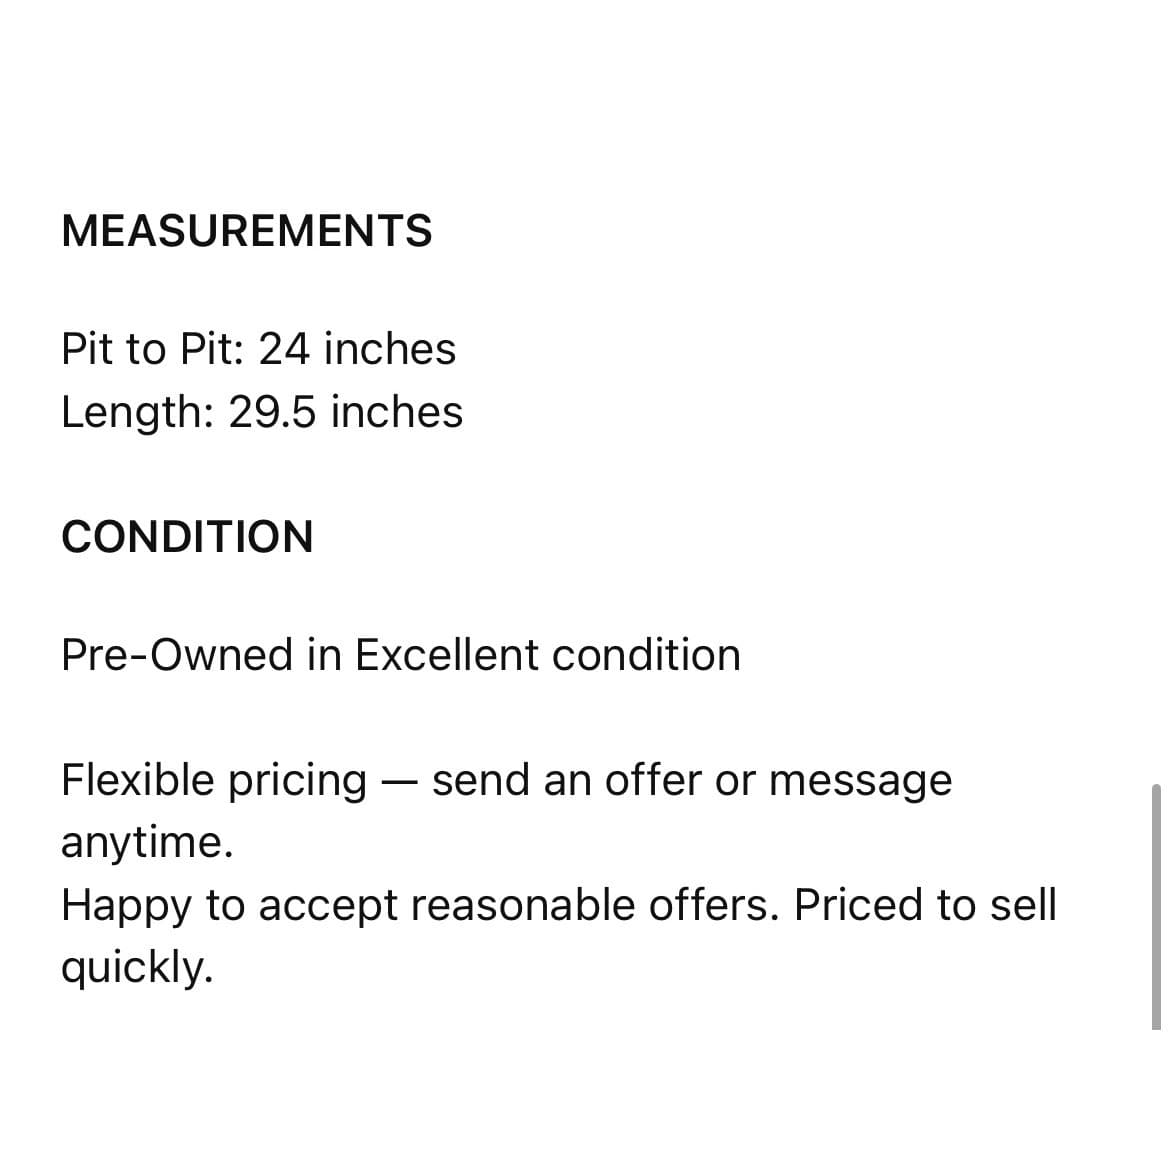Viewport: 1170px width, 1170px height.
Task: Click the word 'Pre-Owned'
Action: tap(177, 656)
